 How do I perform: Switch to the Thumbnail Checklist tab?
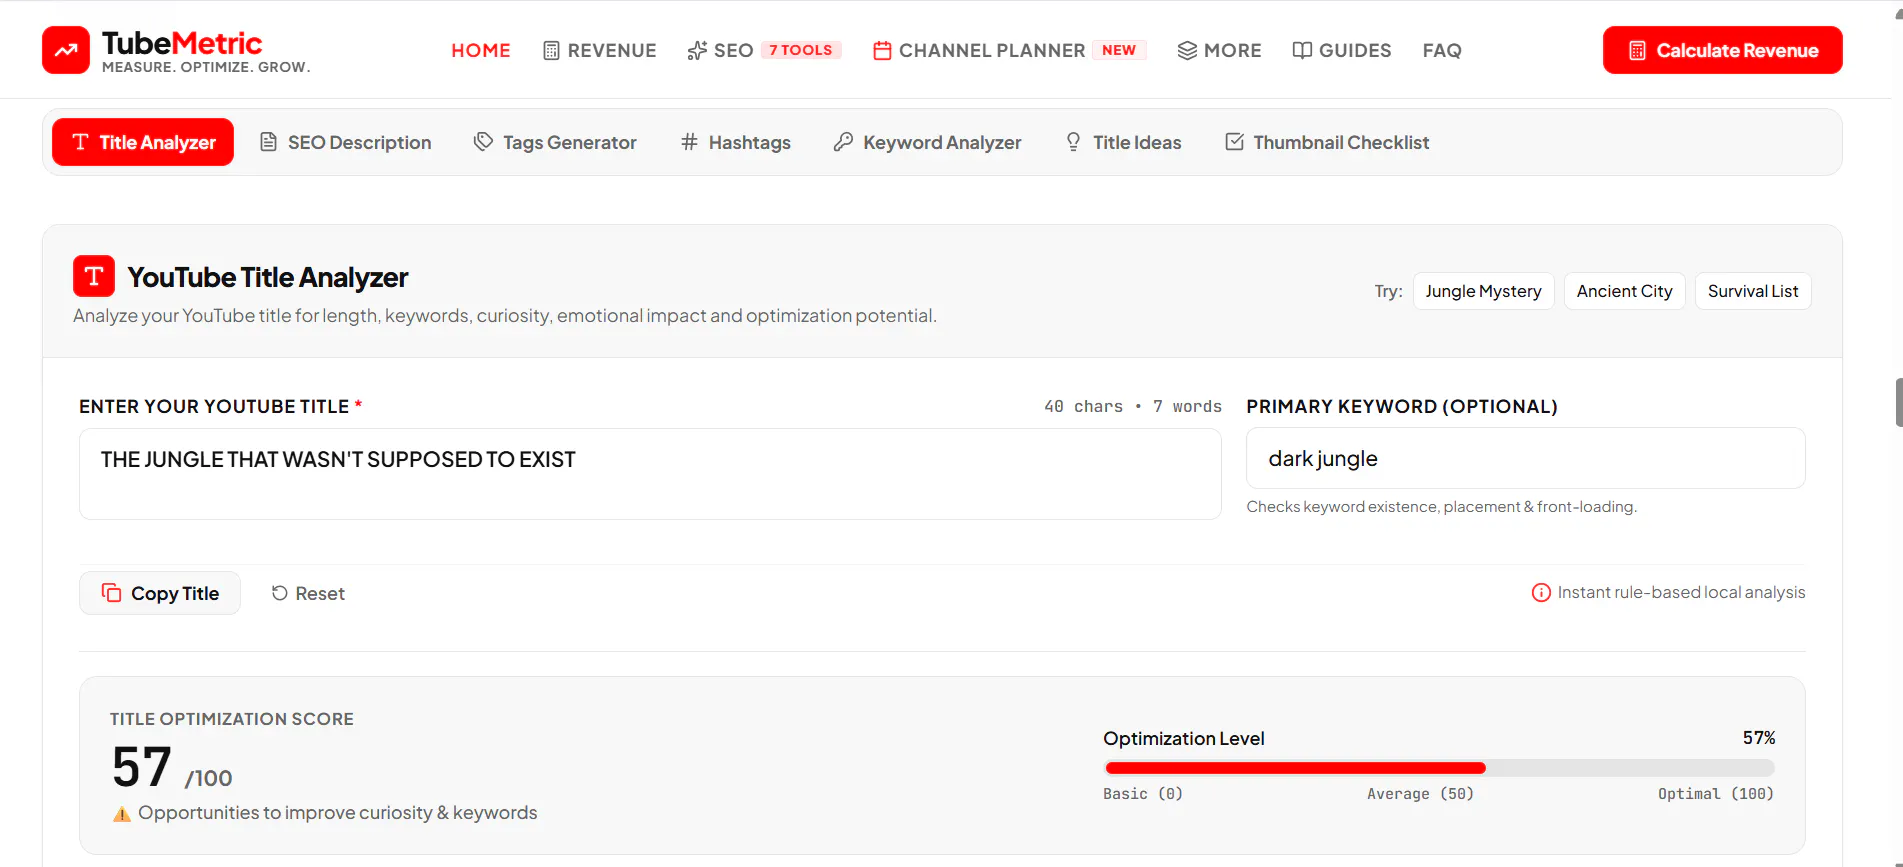(1327, 142)
